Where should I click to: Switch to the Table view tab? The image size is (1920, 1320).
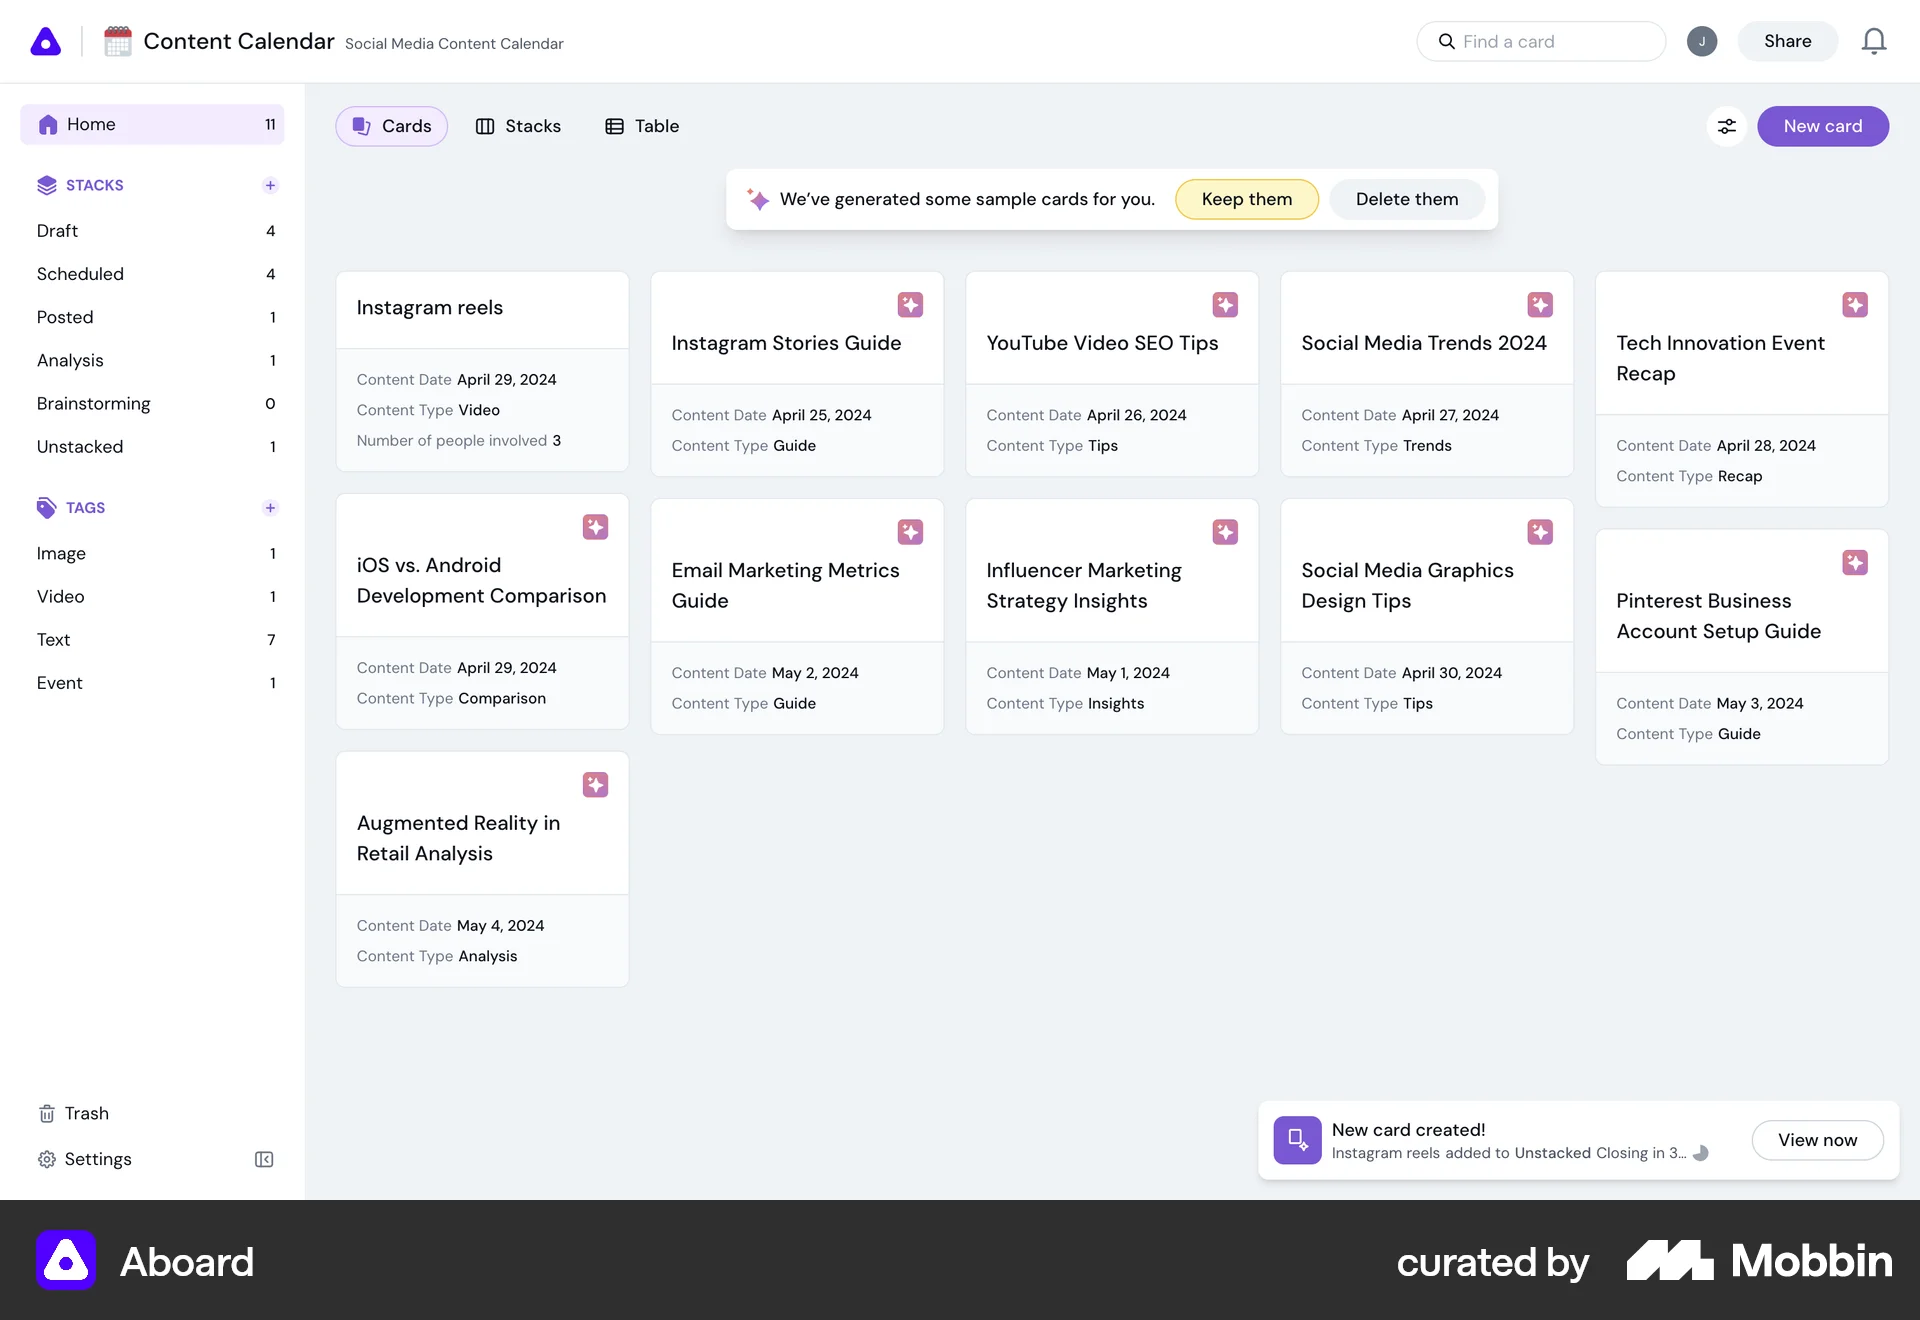(642, 126)
